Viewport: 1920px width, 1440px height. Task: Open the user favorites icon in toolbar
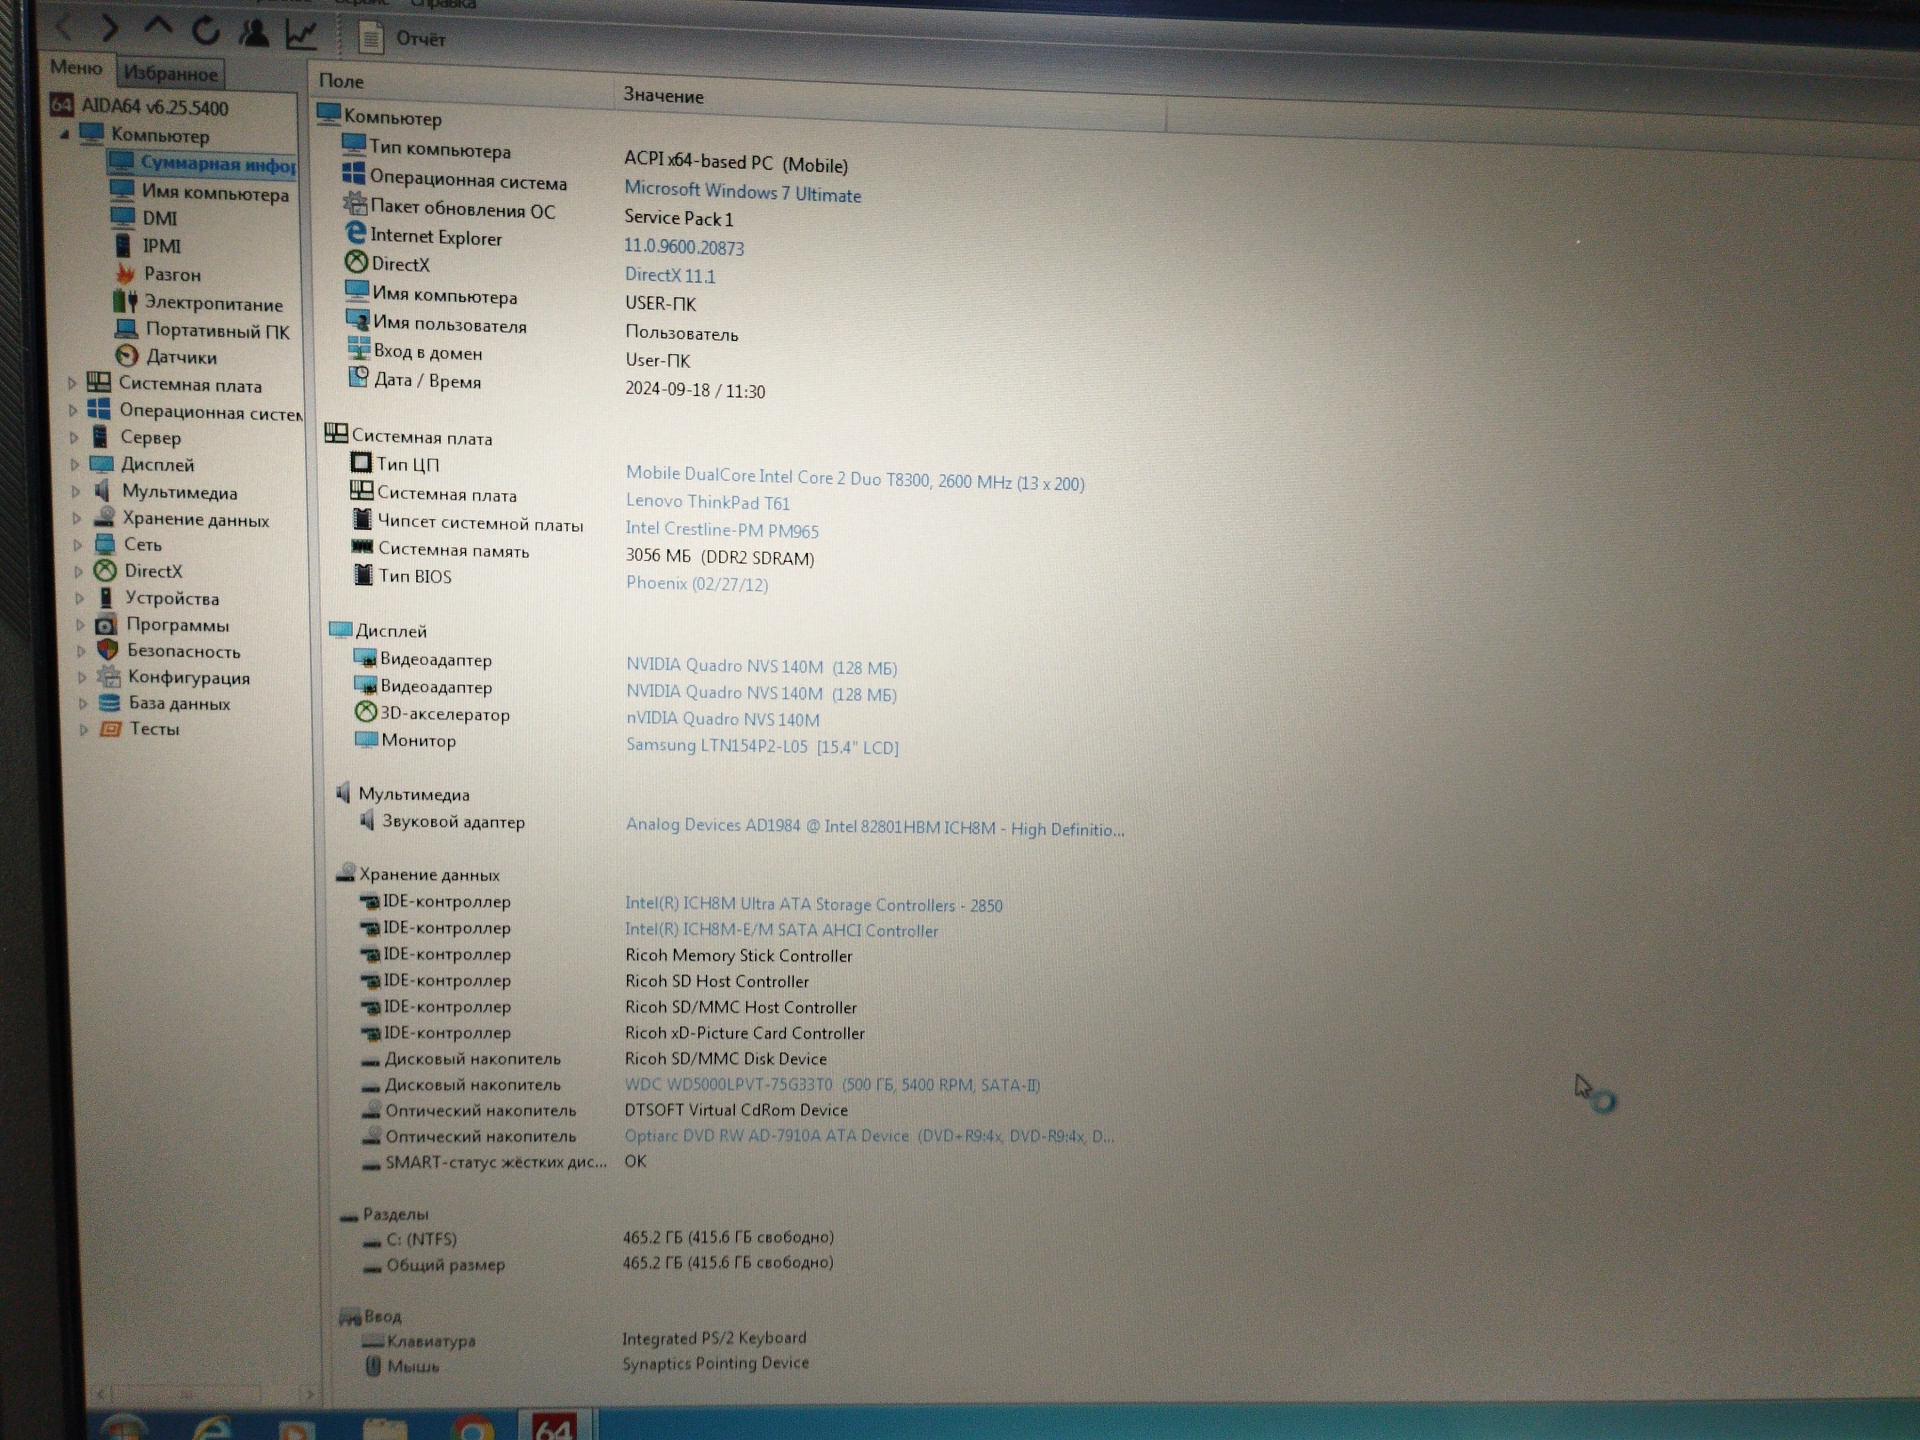pos(254,32)
